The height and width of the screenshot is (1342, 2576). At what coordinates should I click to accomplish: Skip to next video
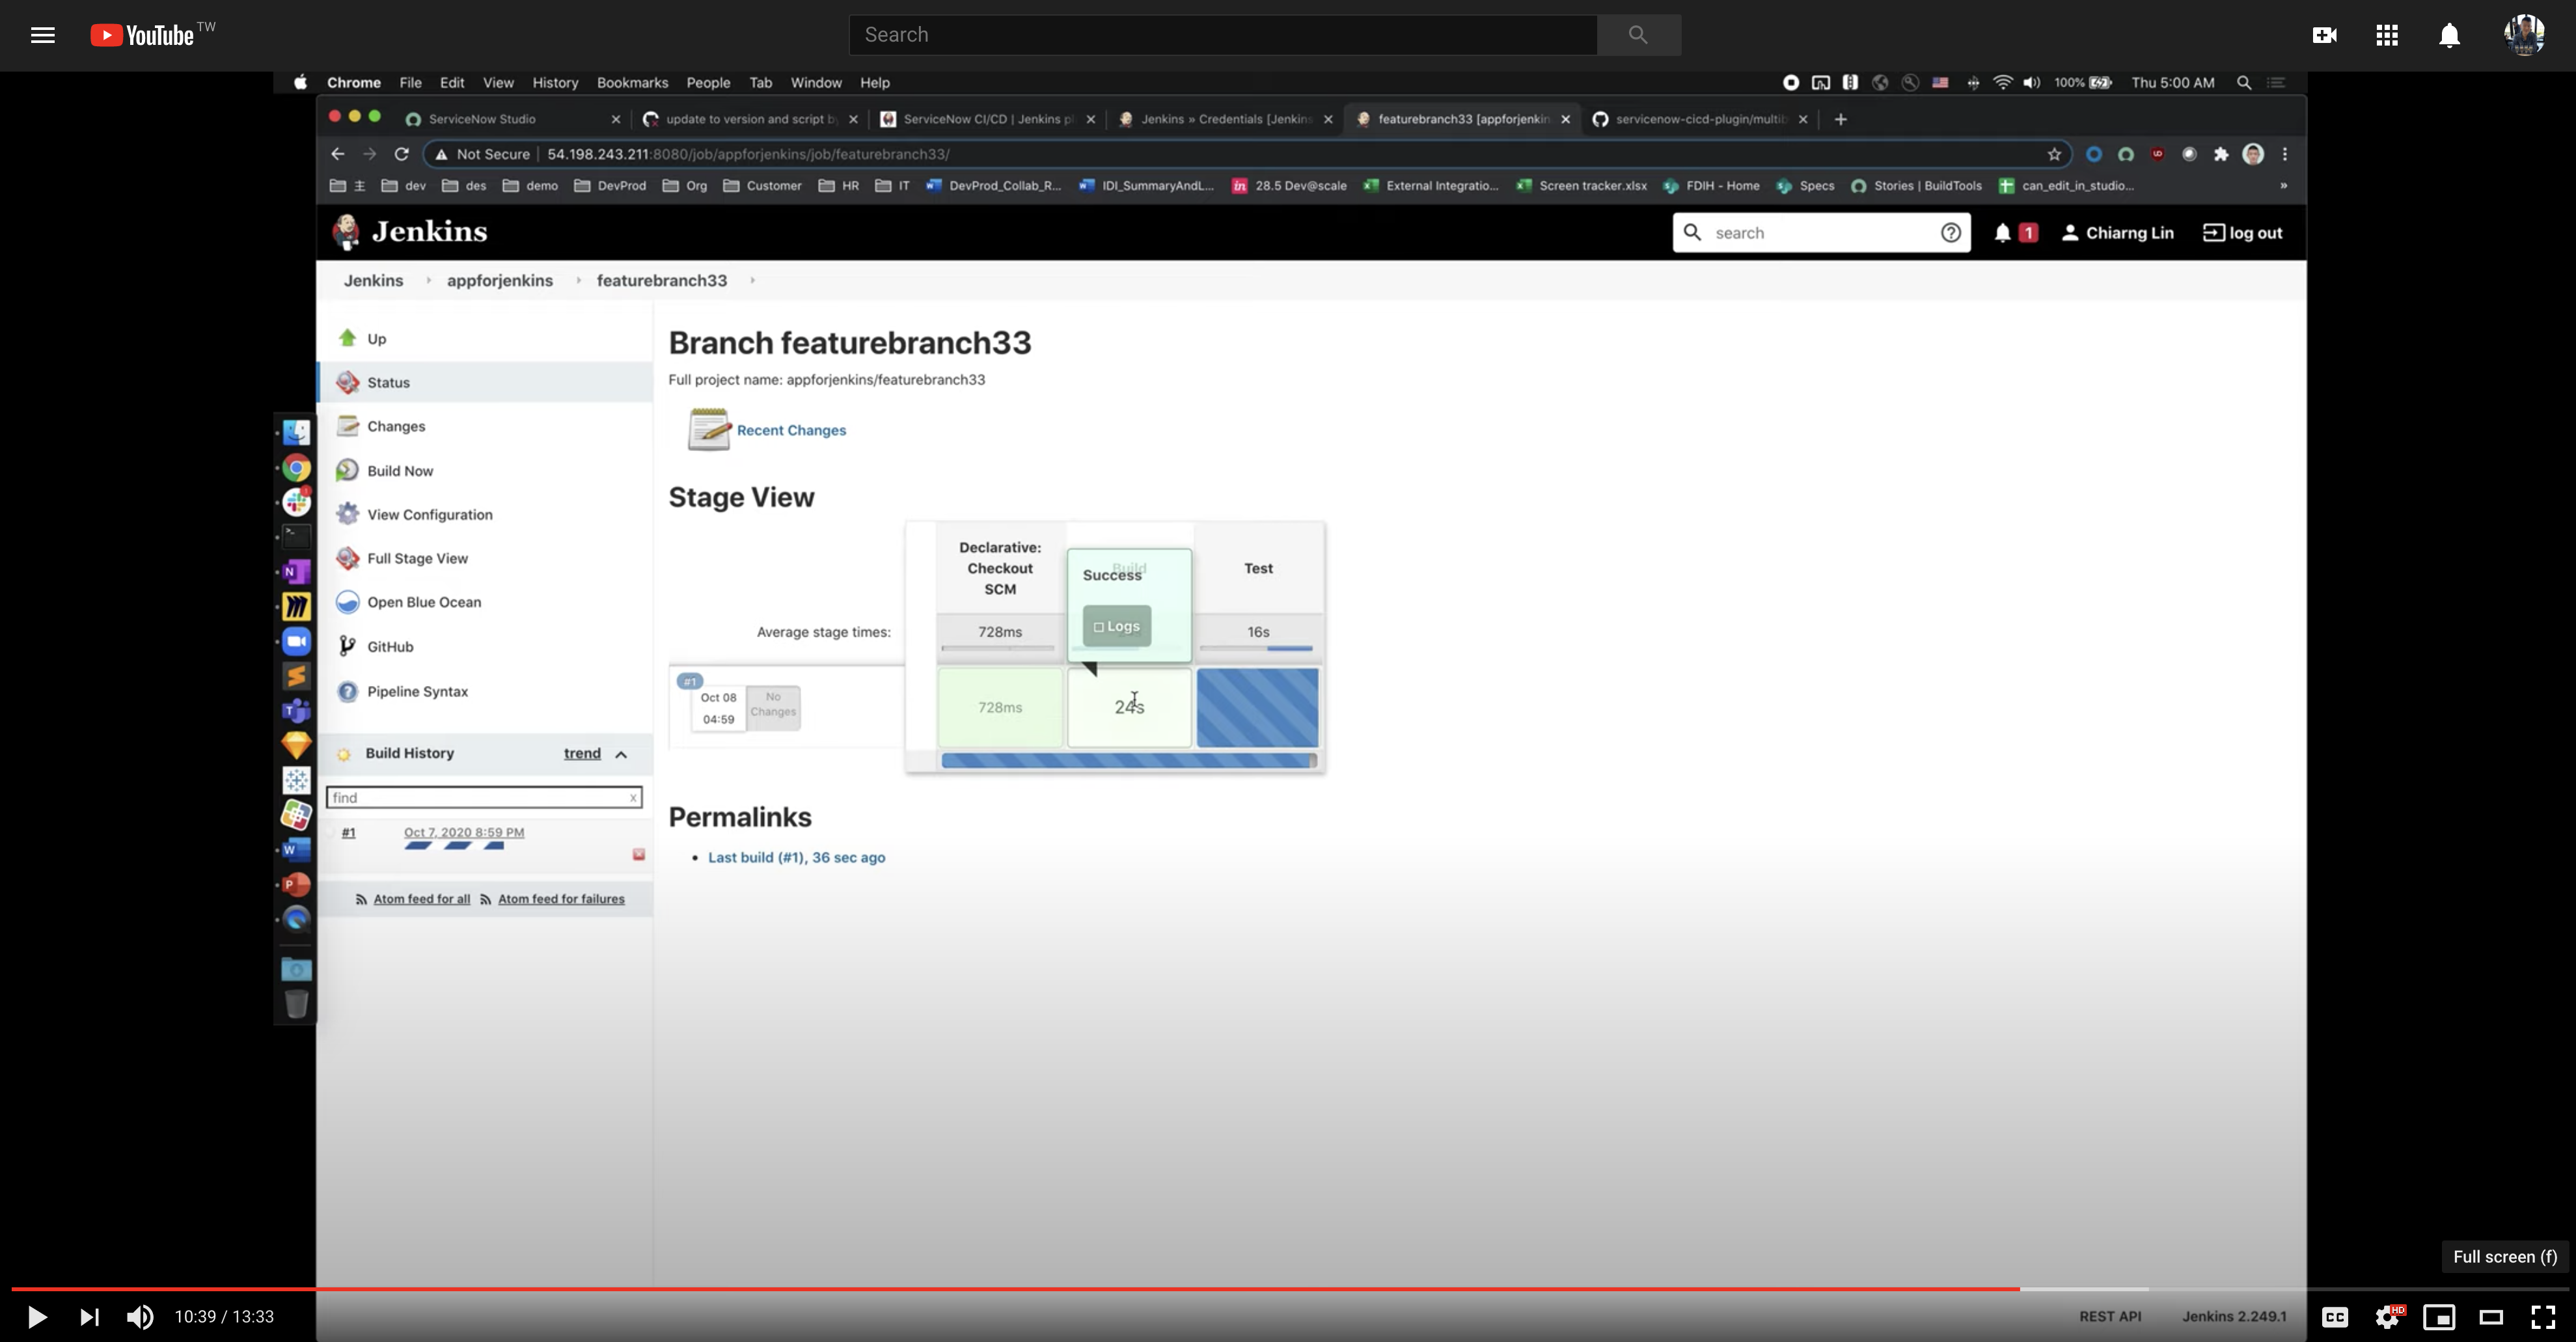(89, 1317)
